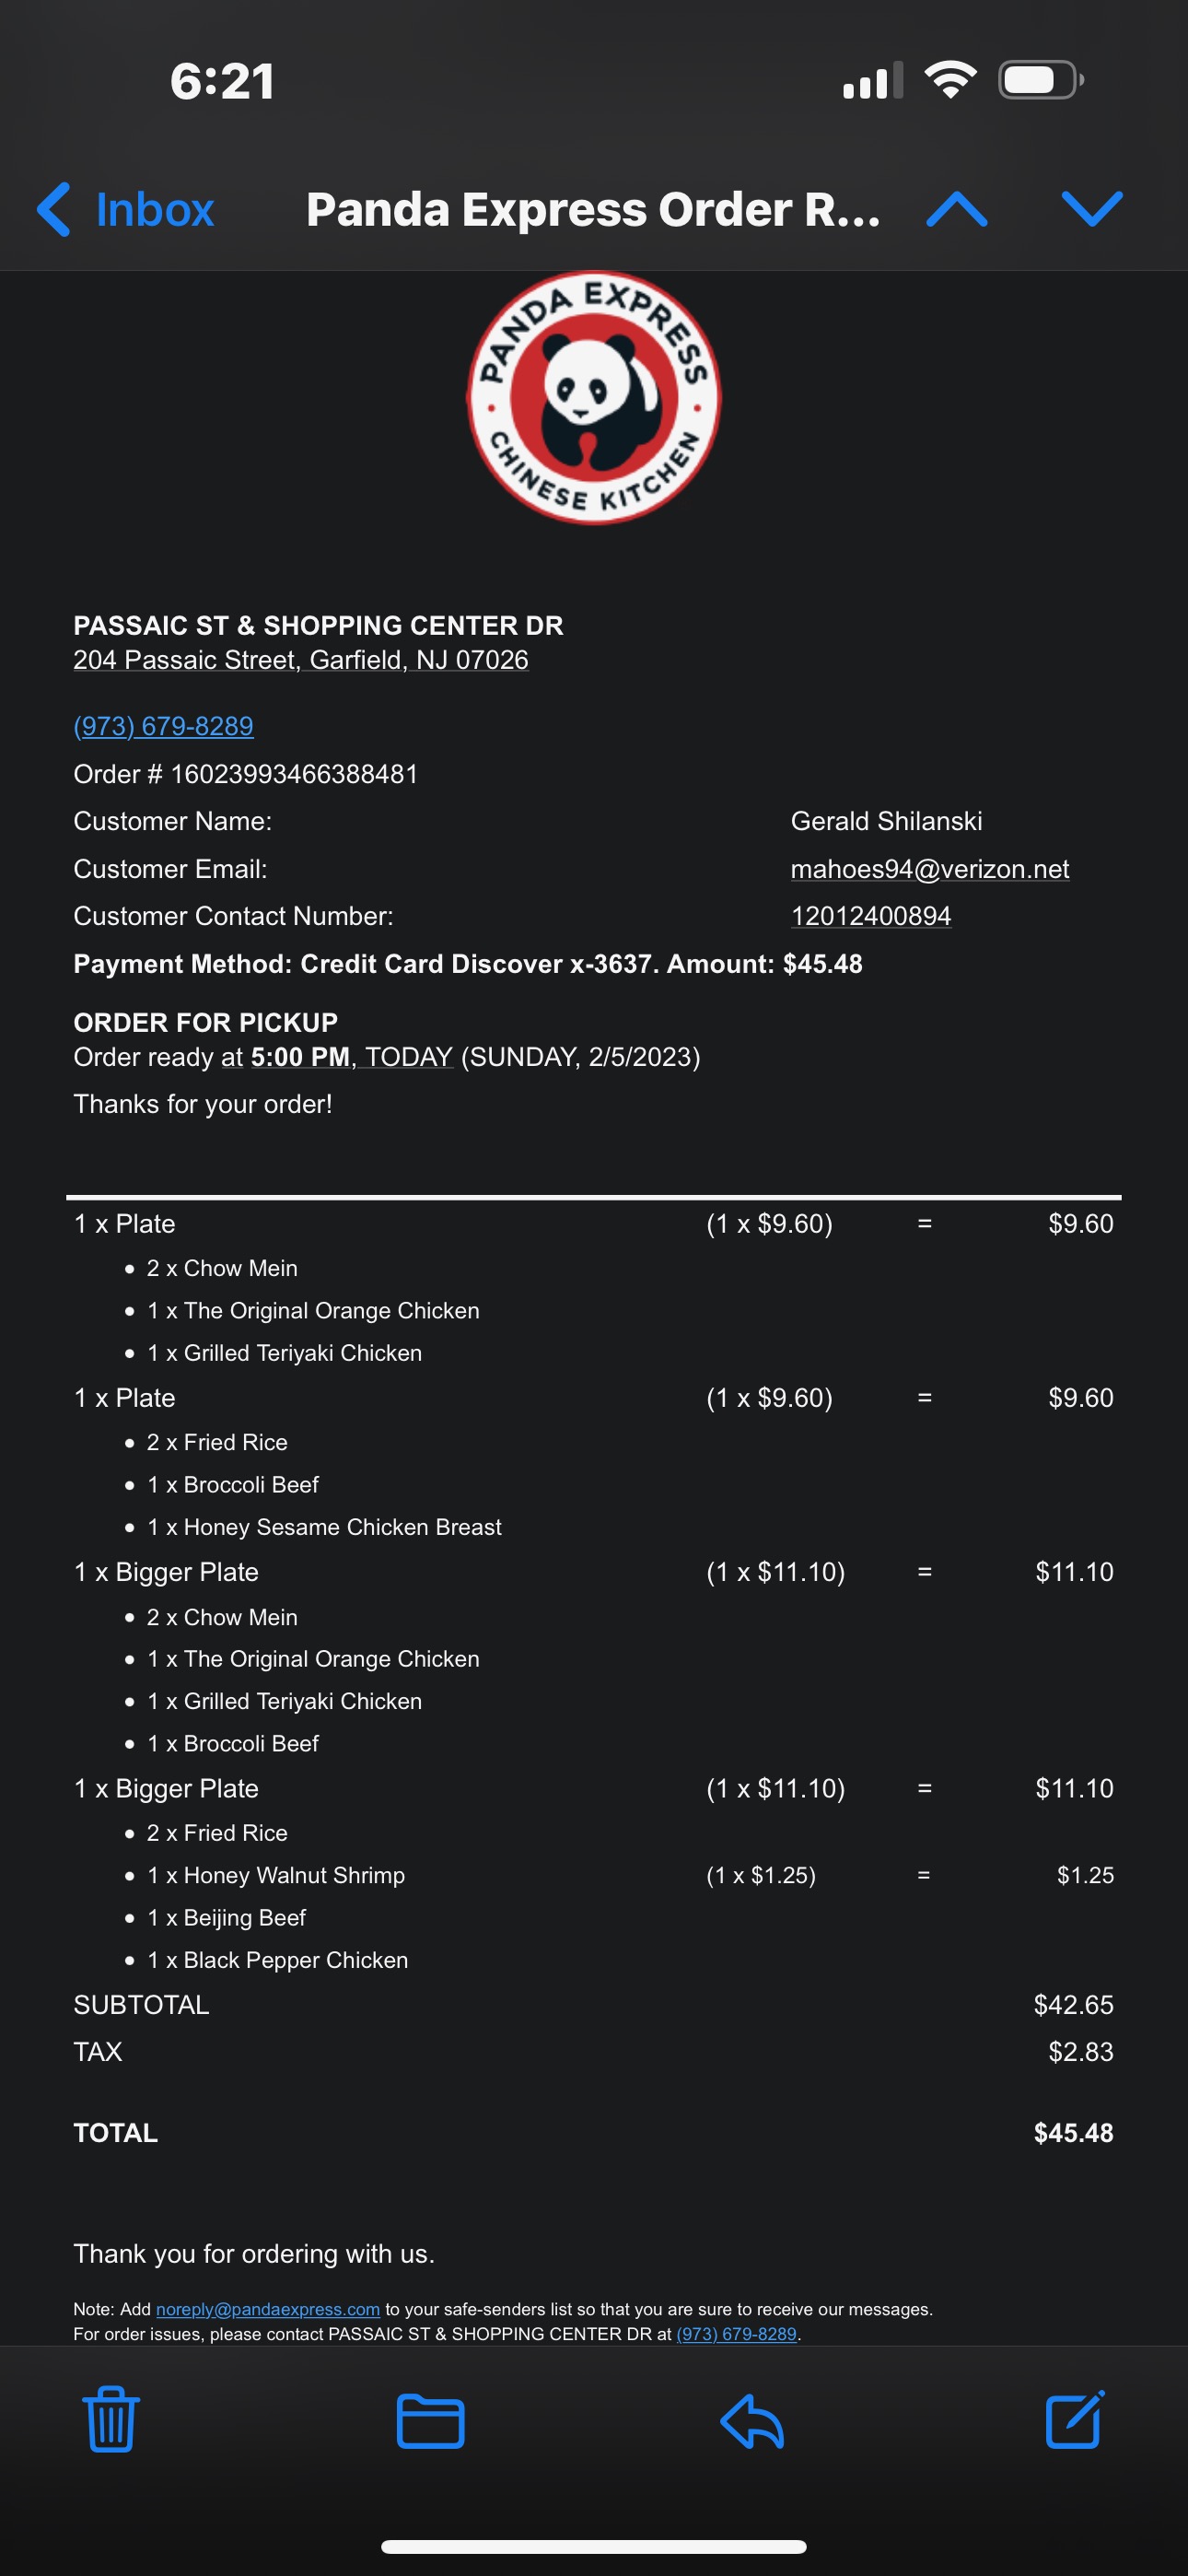The height and width of the screenshot is (2576, 1188).
Task: Tap the compose new message icon
Action: click(1074, 2420)
